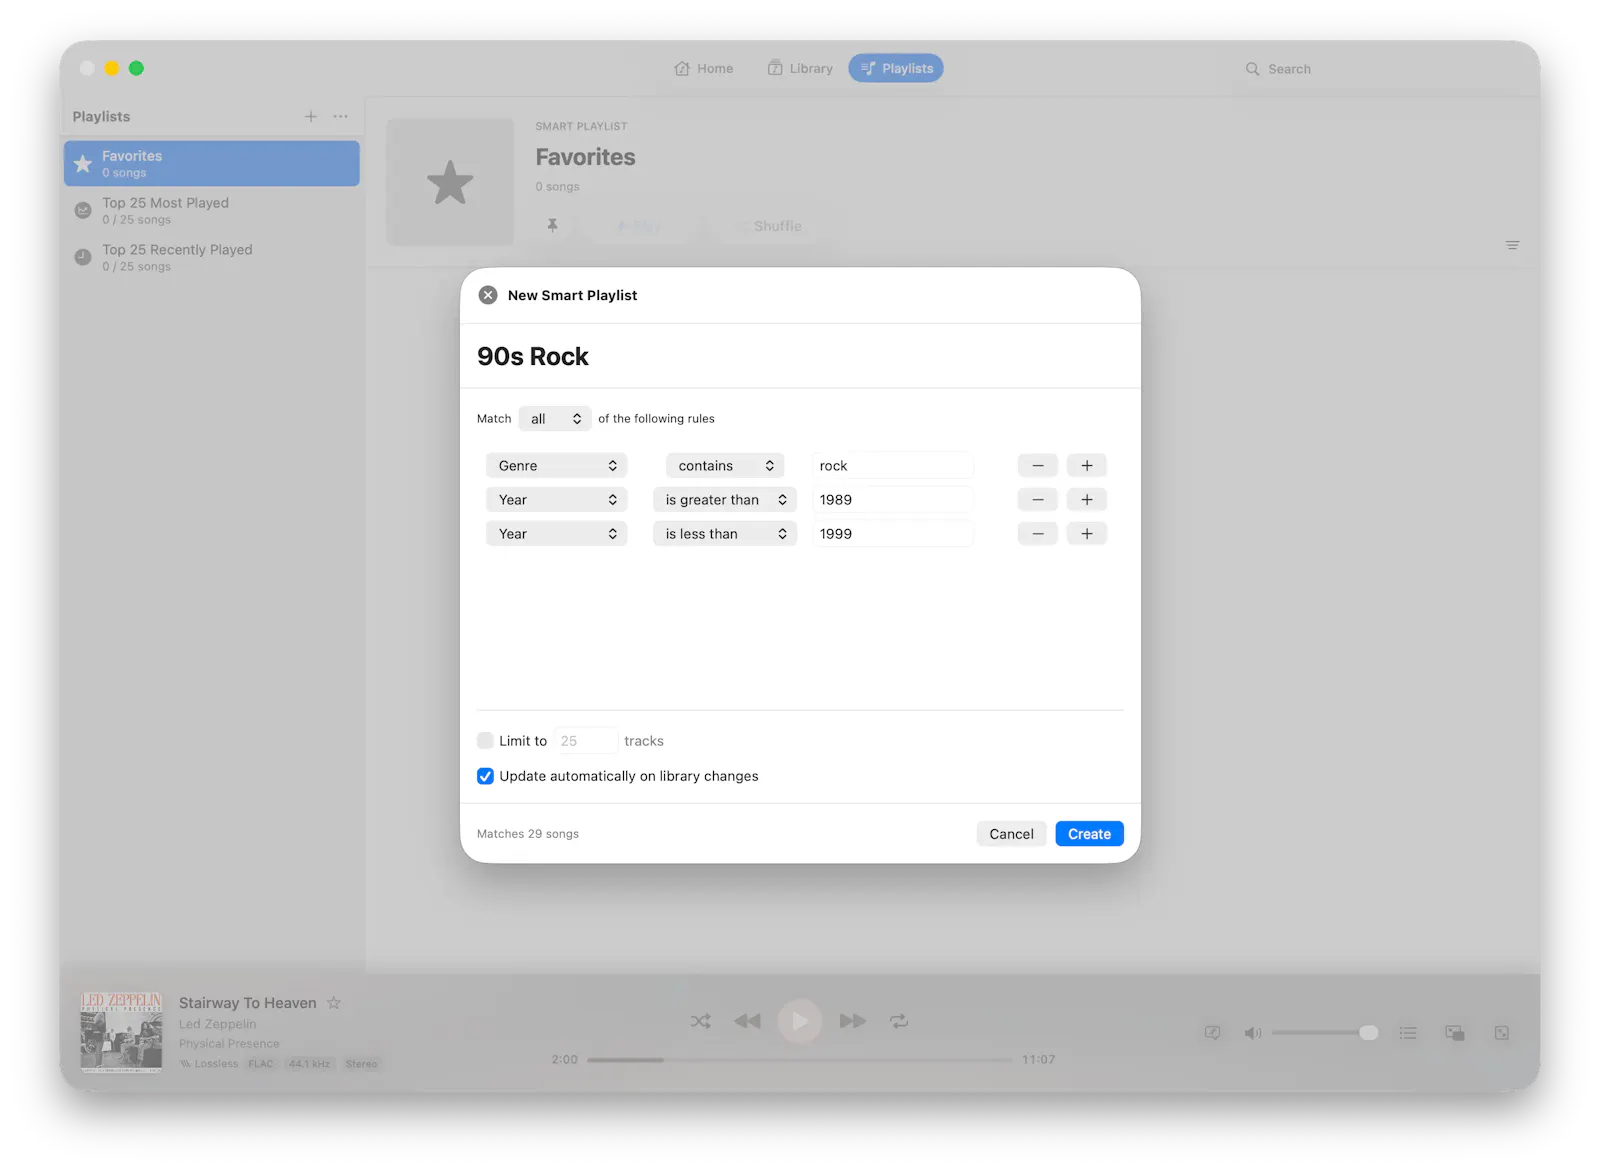Close the New Smart Playlist dialog

[488, 295]
